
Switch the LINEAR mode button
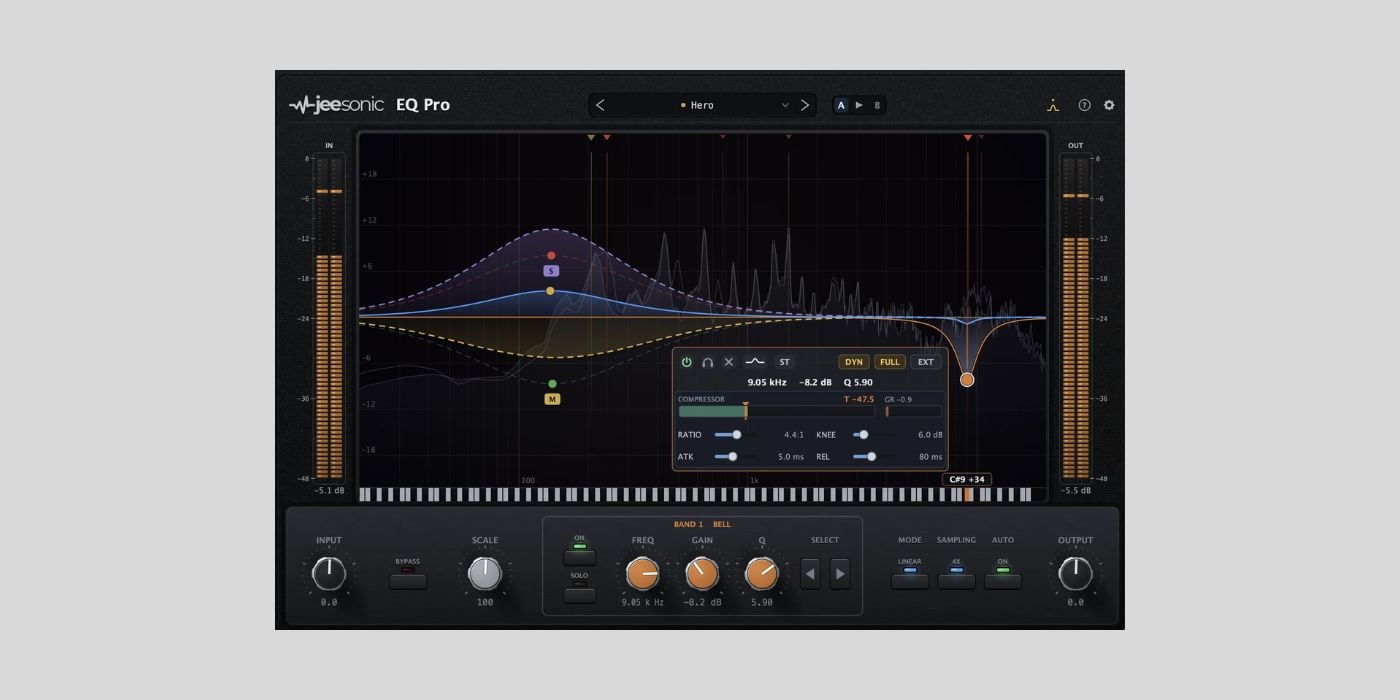pyautogui.click(x=910, y=580)
